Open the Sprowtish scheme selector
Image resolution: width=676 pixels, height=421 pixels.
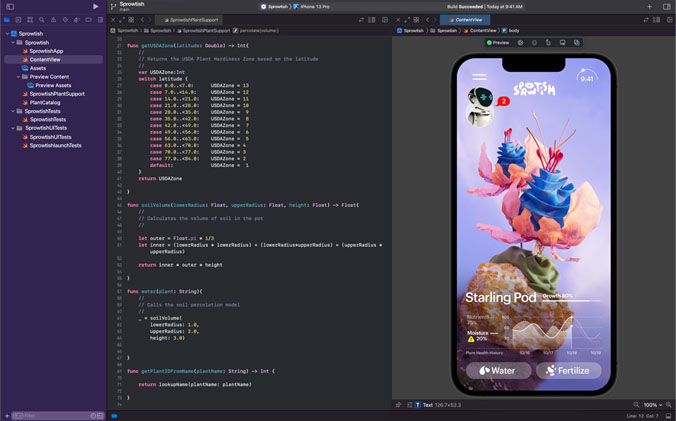click(275, 6)
